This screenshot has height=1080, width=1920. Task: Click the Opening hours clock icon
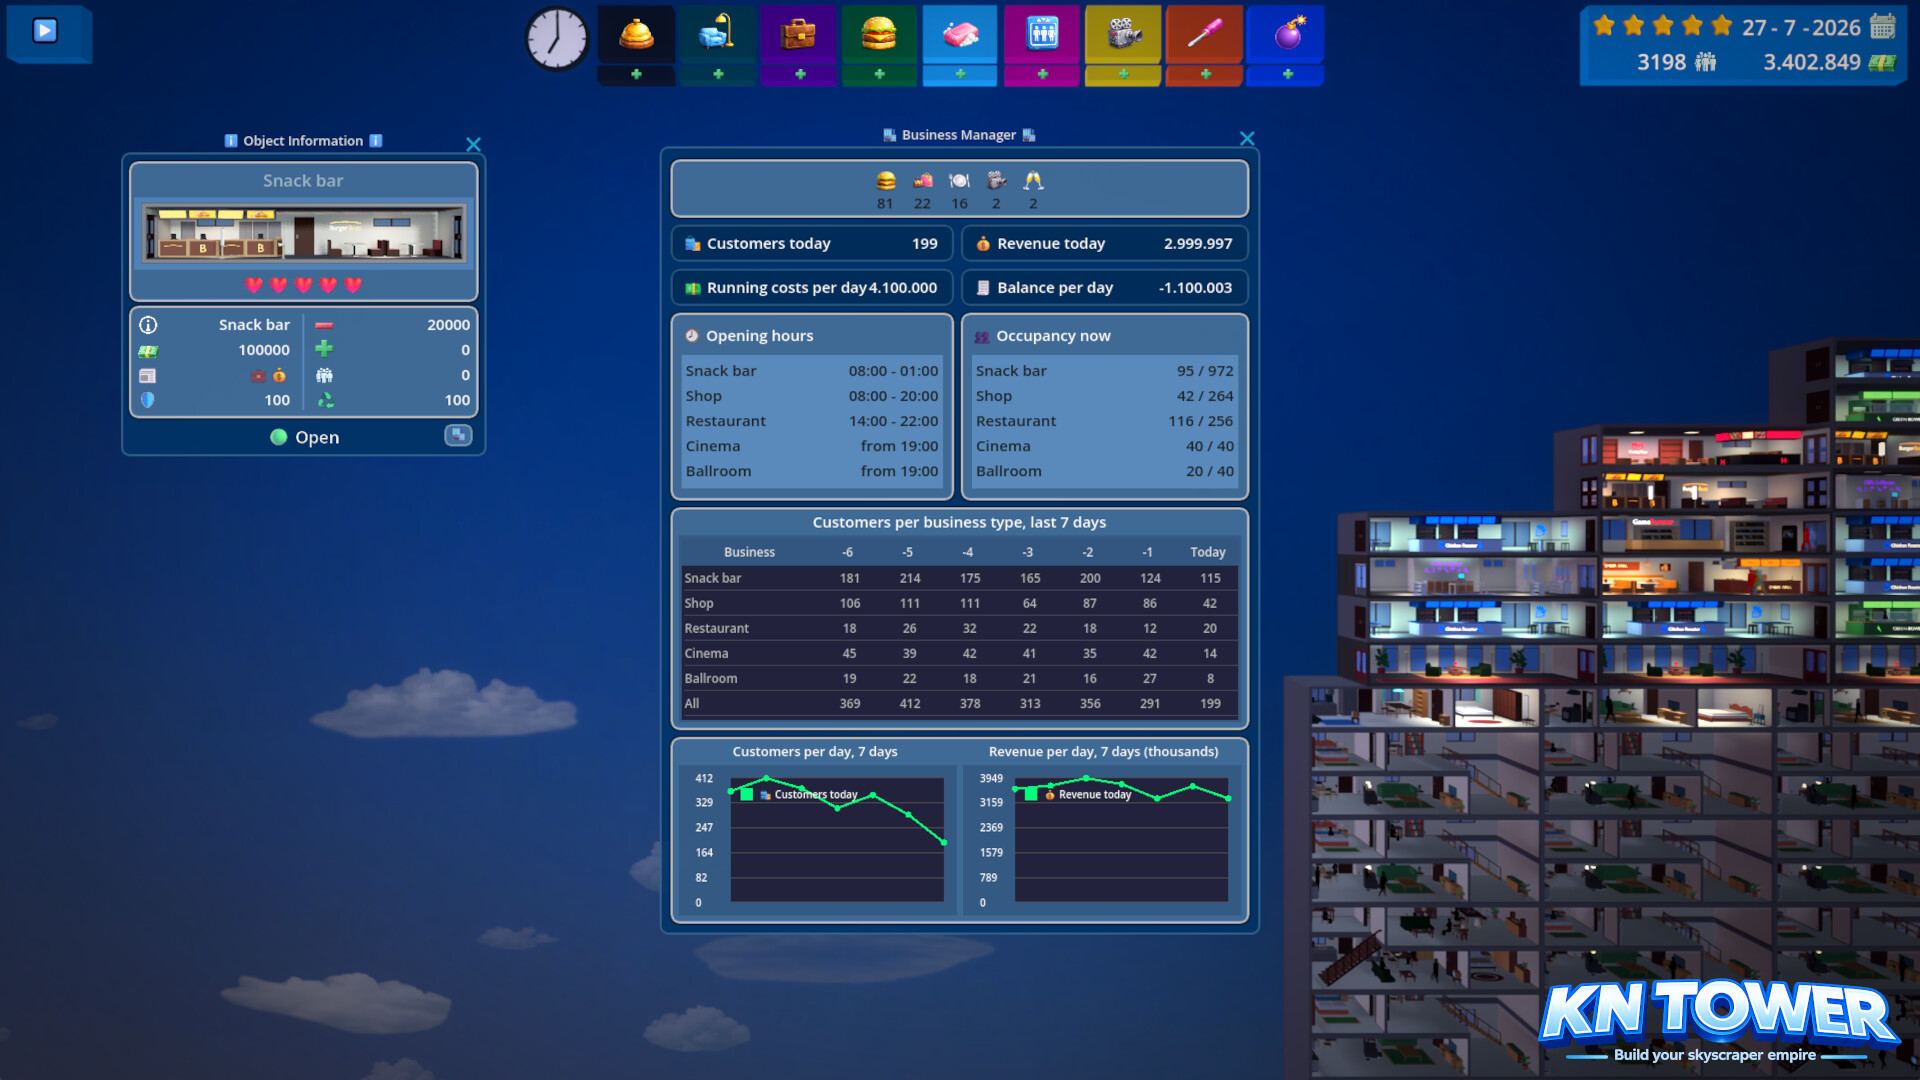pyautogui.click(x=691, y=336)
